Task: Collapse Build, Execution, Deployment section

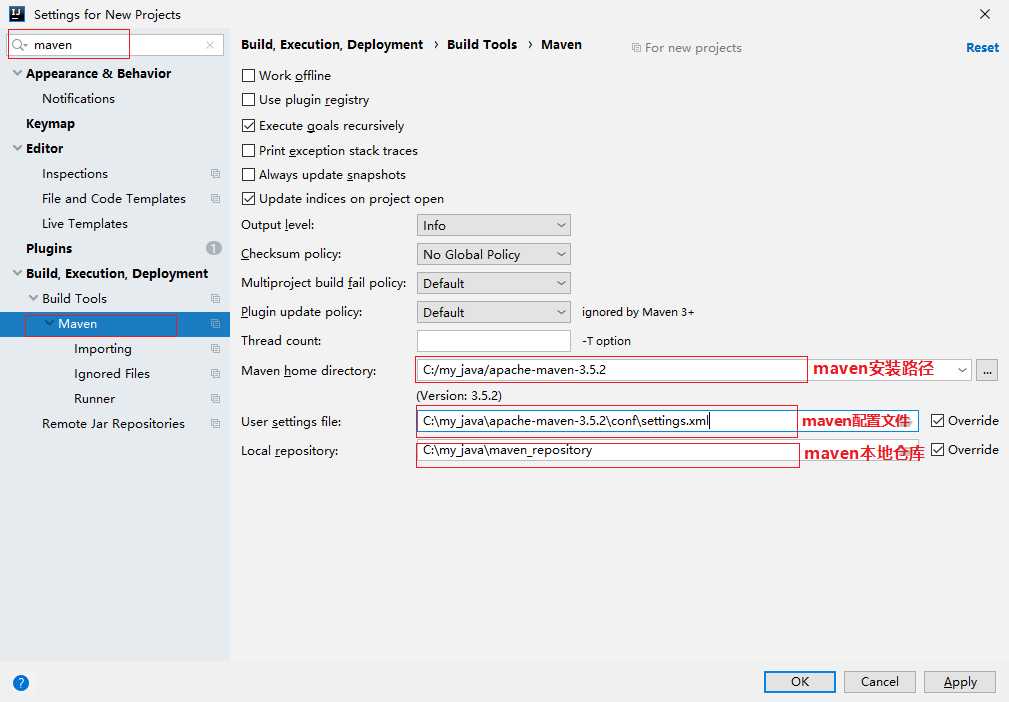Action: click(x=17, y=273)
